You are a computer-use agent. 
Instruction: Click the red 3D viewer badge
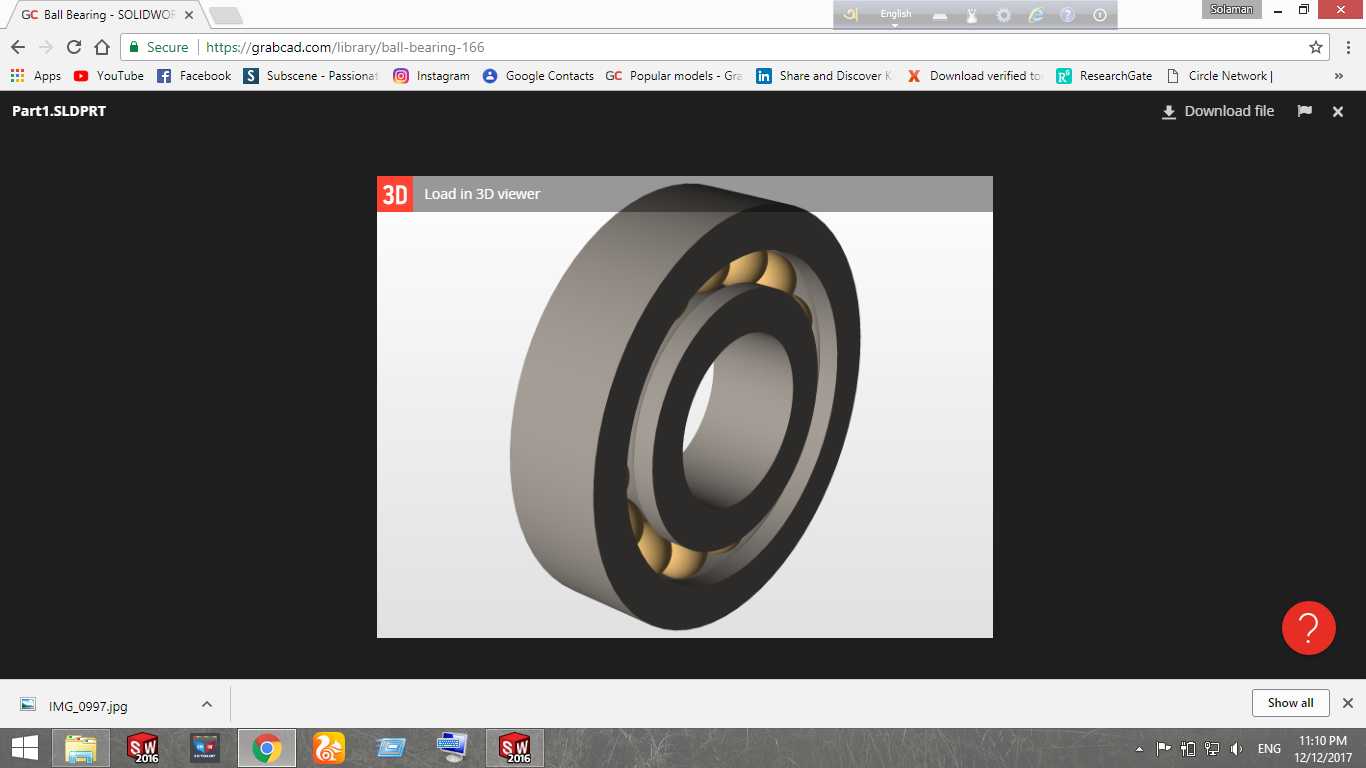(x=395, y=194)
